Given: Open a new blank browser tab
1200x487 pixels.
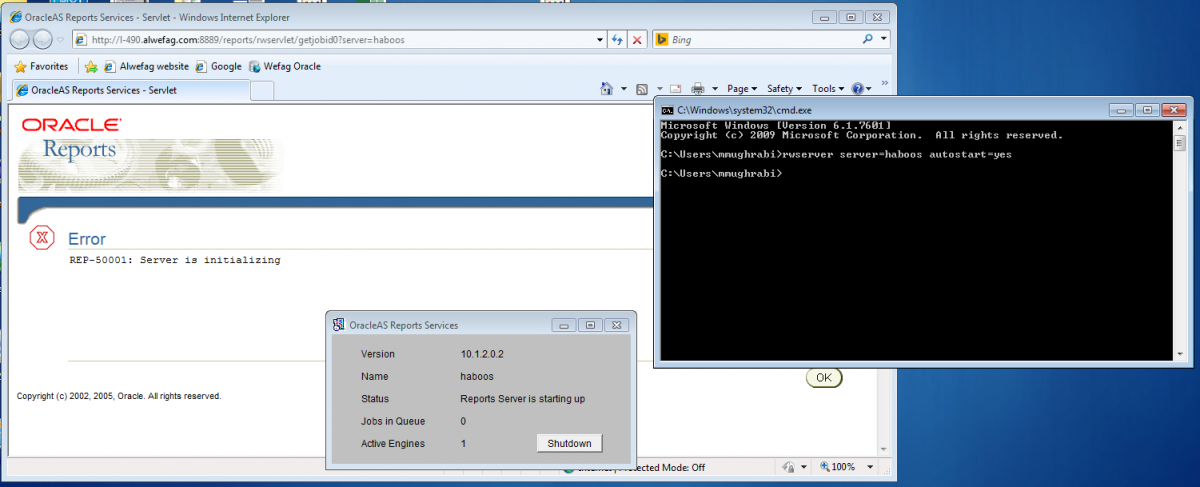Looking at the screenshot, I should tap(261, 90).
